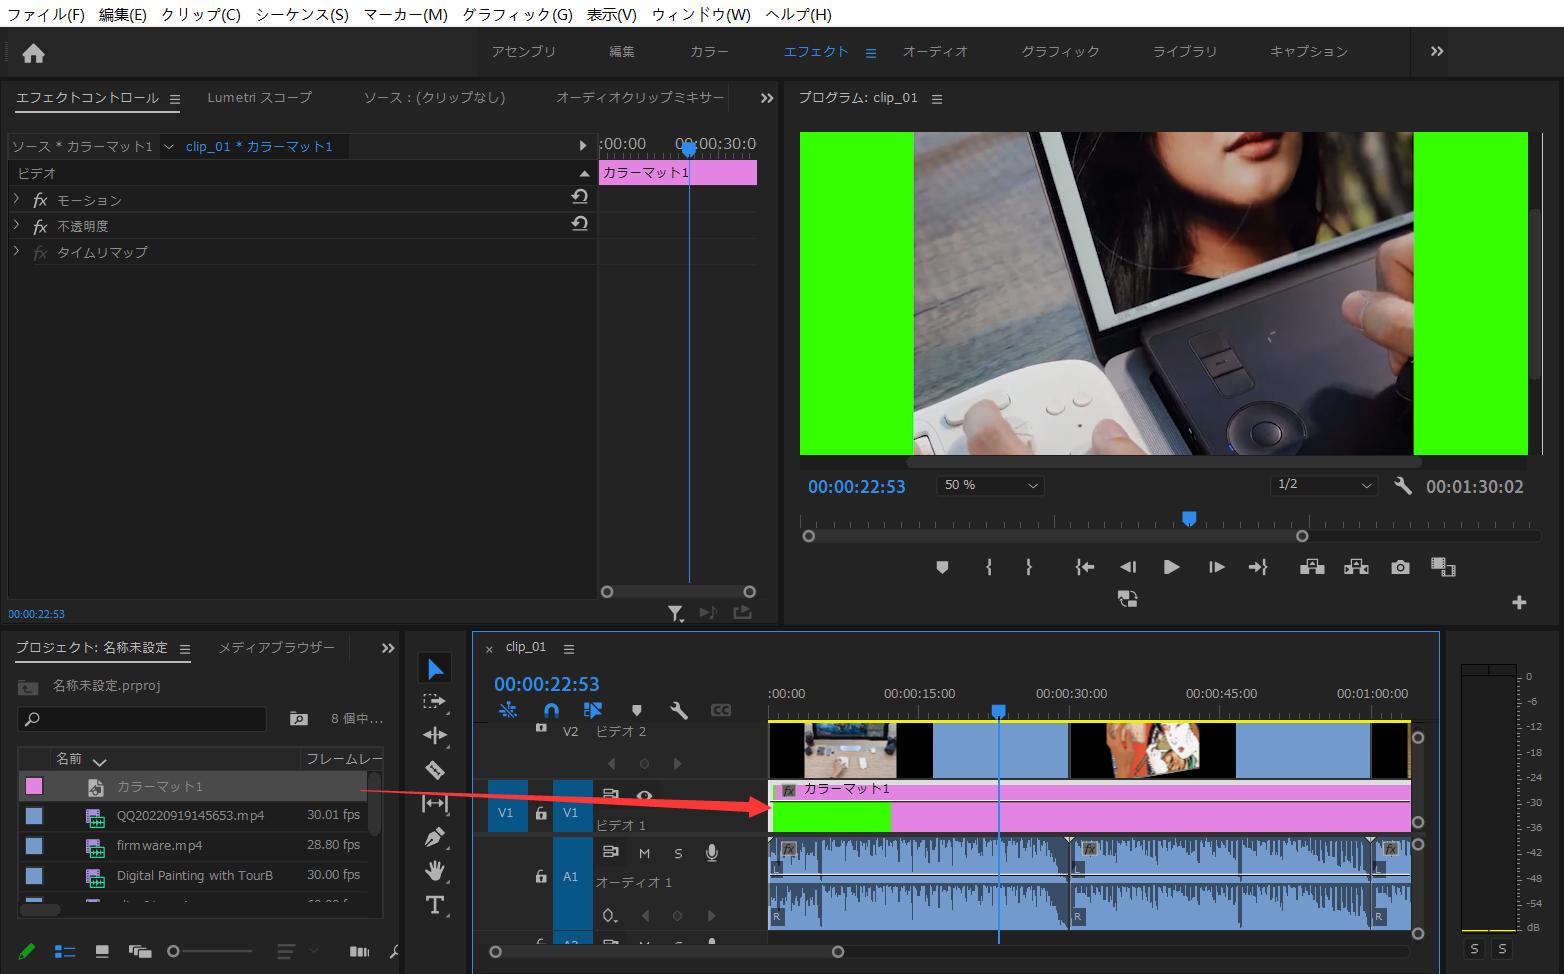Toggle V1 track output eye
1564x974 pixels.
tap(644, 796)
